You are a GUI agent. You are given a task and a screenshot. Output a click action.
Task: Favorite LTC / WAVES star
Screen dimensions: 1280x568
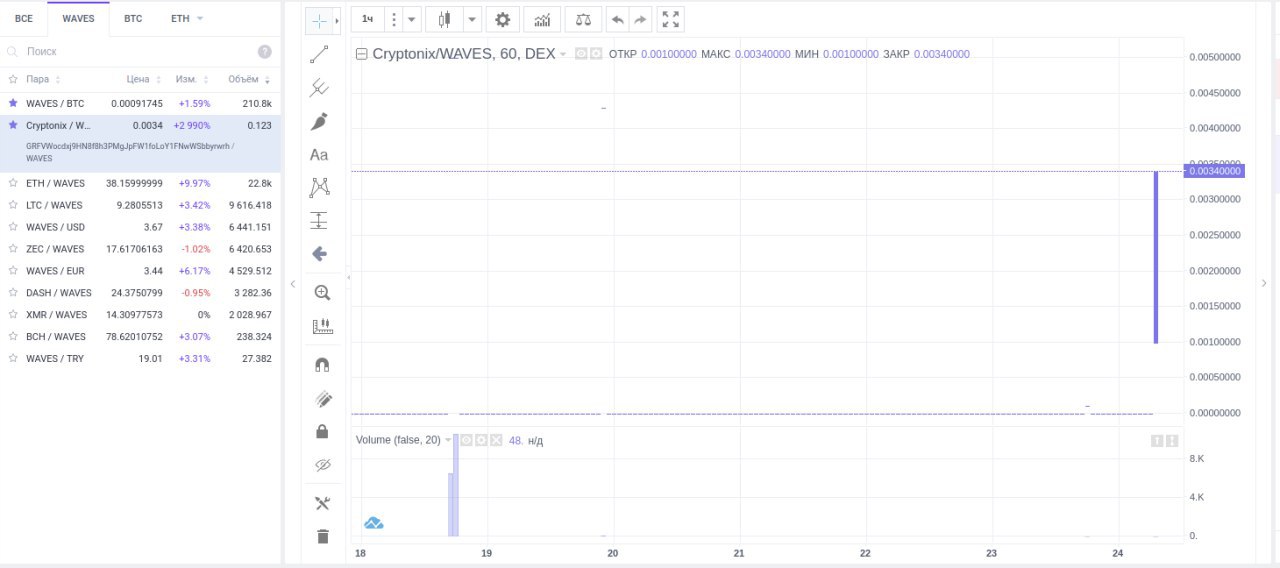(13, 205)
